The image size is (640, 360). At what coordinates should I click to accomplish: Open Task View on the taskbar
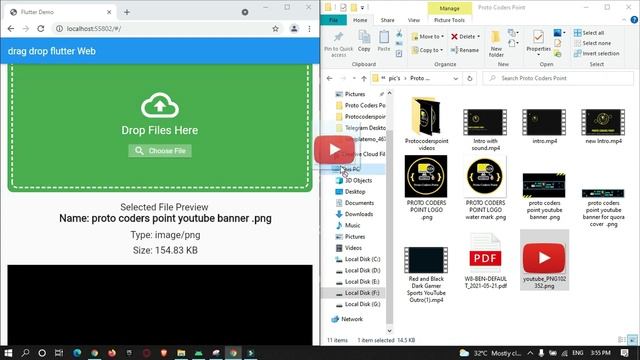click(59, 353)
